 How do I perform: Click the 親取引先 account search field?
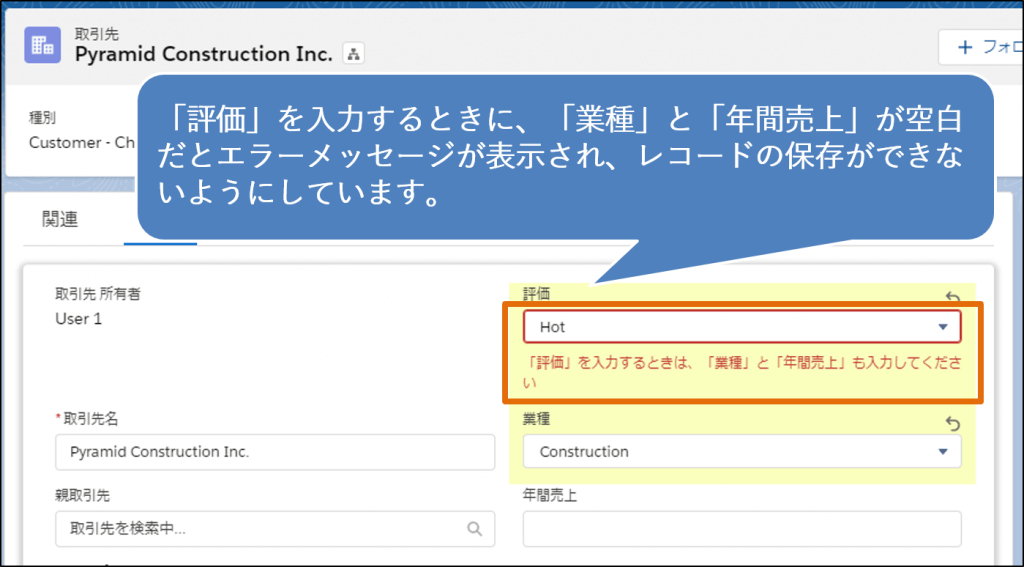[275, 528]
